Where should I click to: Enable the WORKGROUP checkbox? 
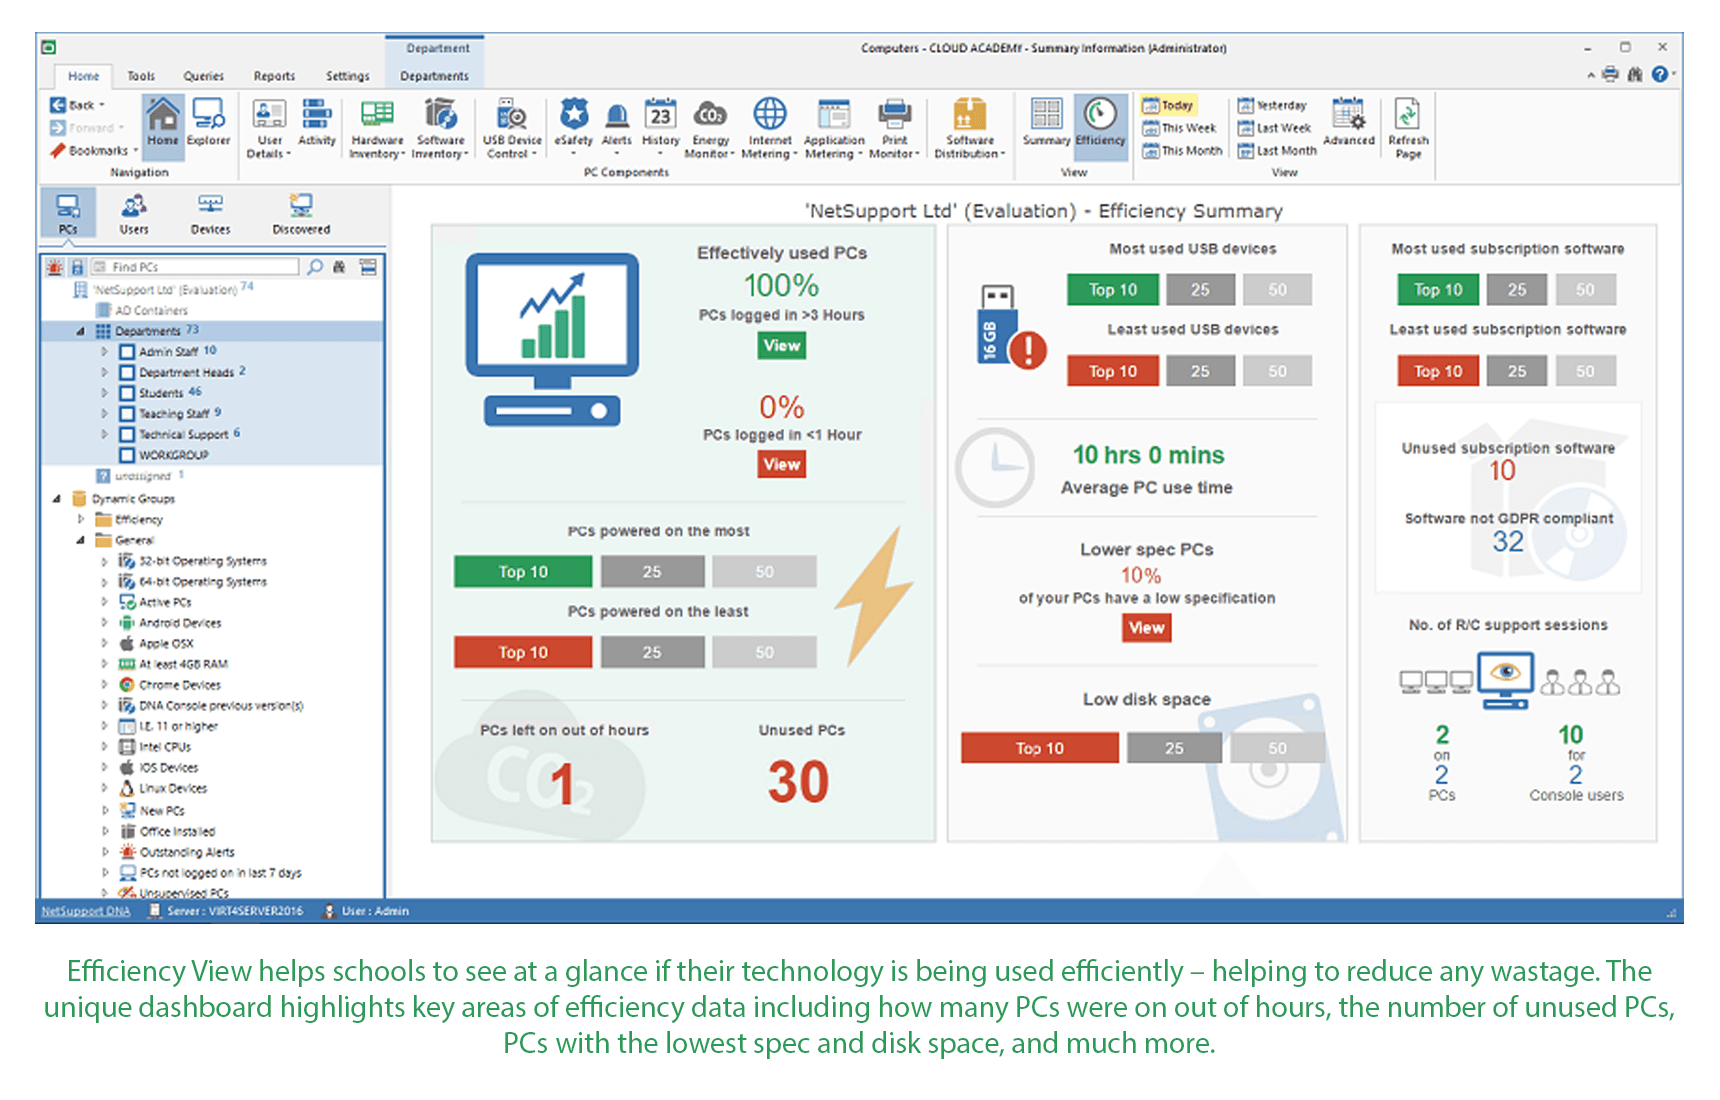(x=127, y=454)
